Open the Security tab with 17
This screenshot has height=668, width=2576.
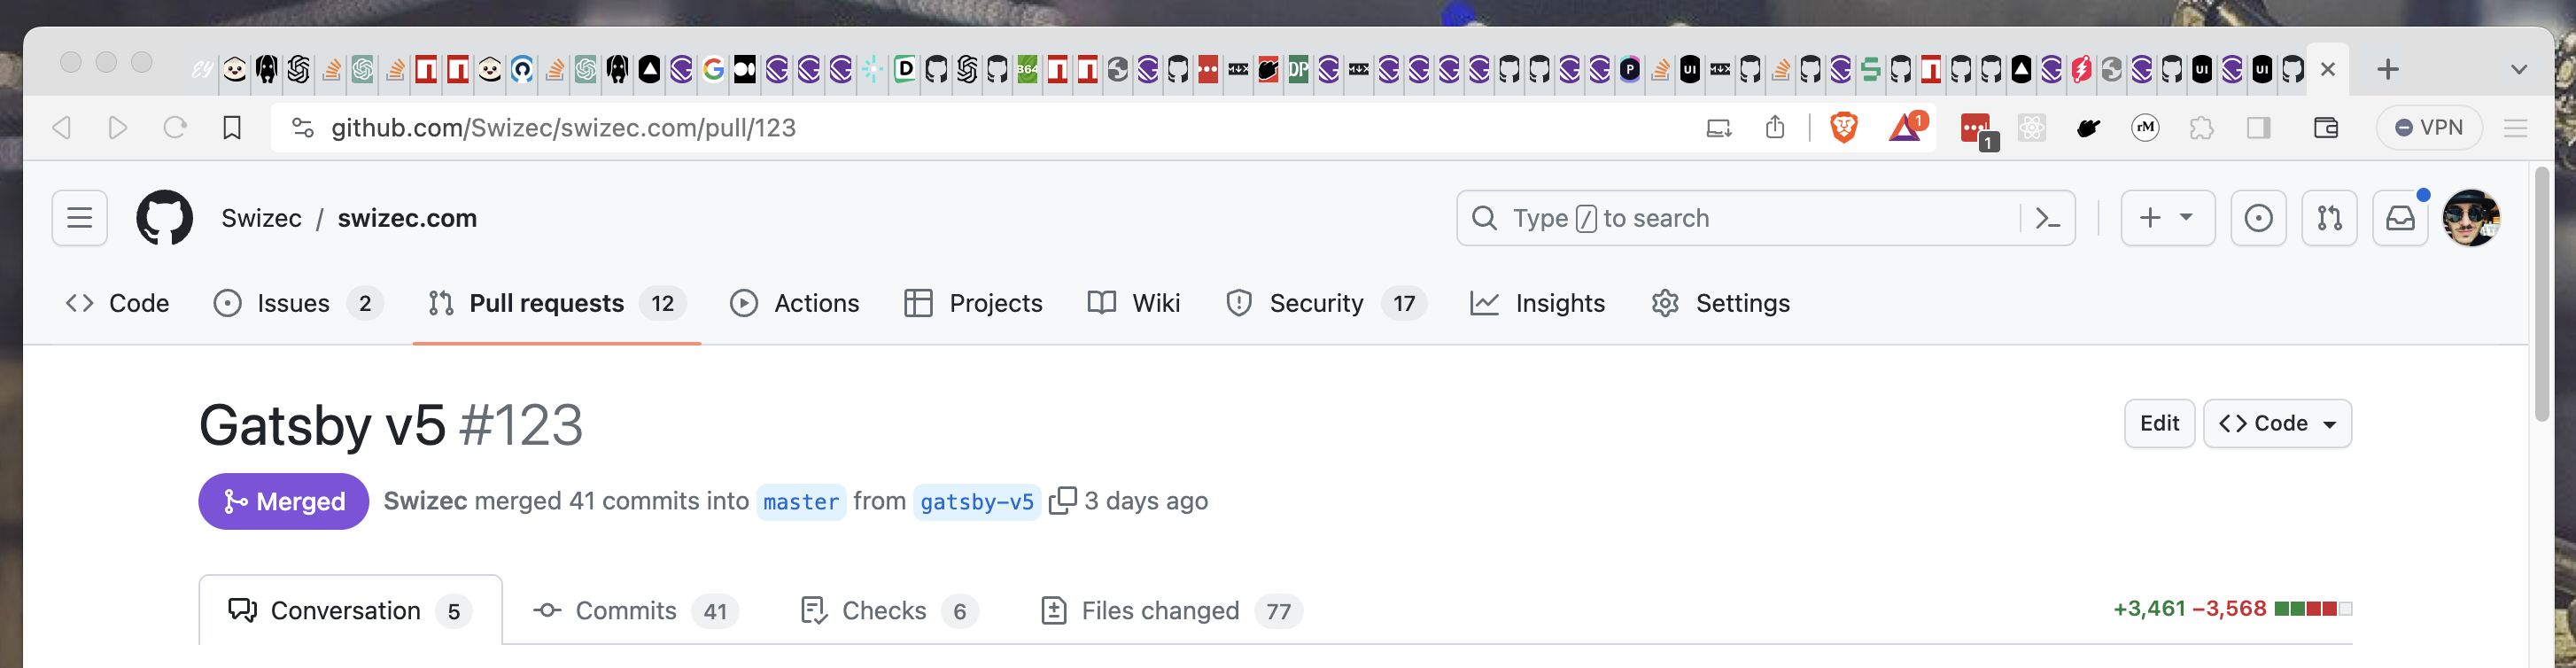[1326, 303]
